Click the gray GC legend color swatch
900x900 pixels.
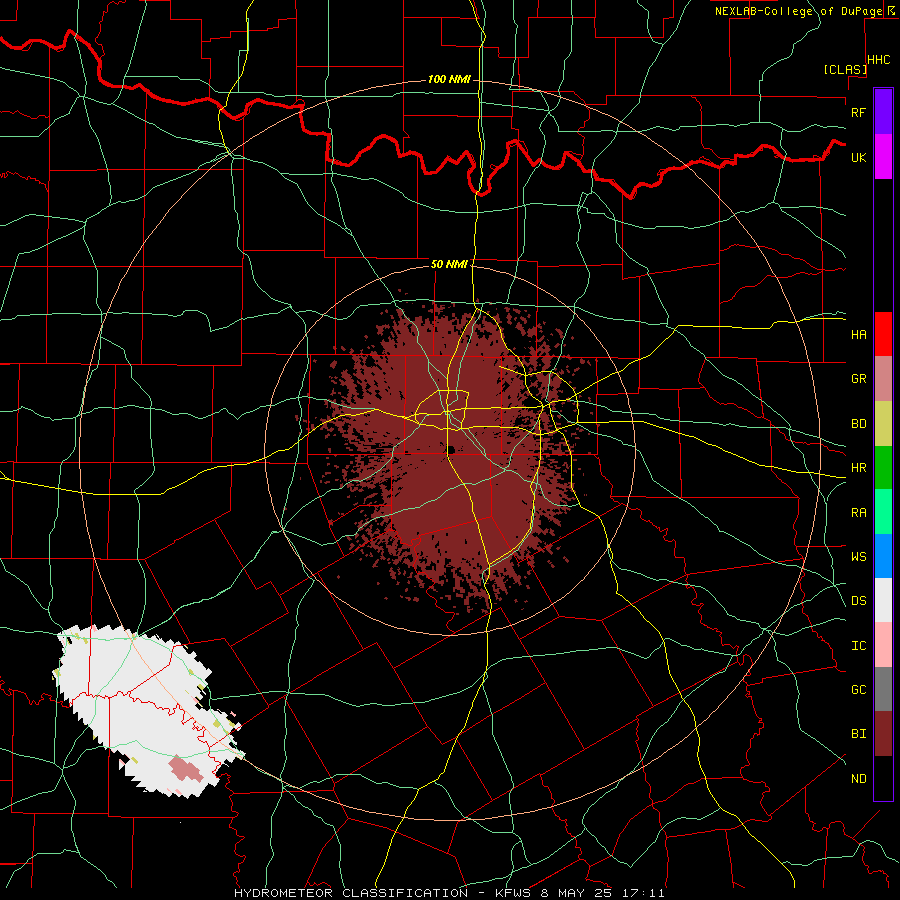click(883, 689)
